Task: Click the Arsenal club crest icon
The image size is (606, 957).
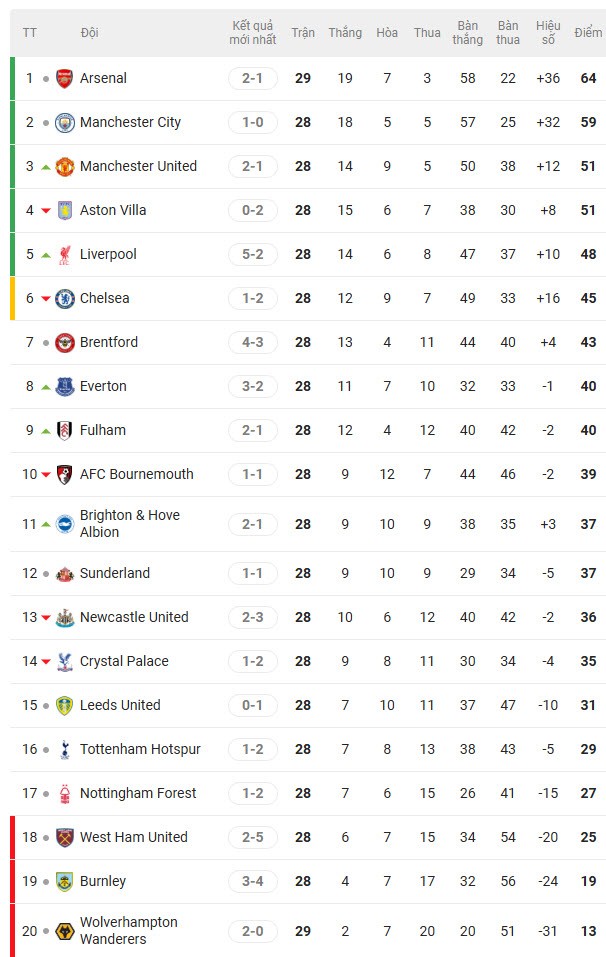Action: click(65, 78)
